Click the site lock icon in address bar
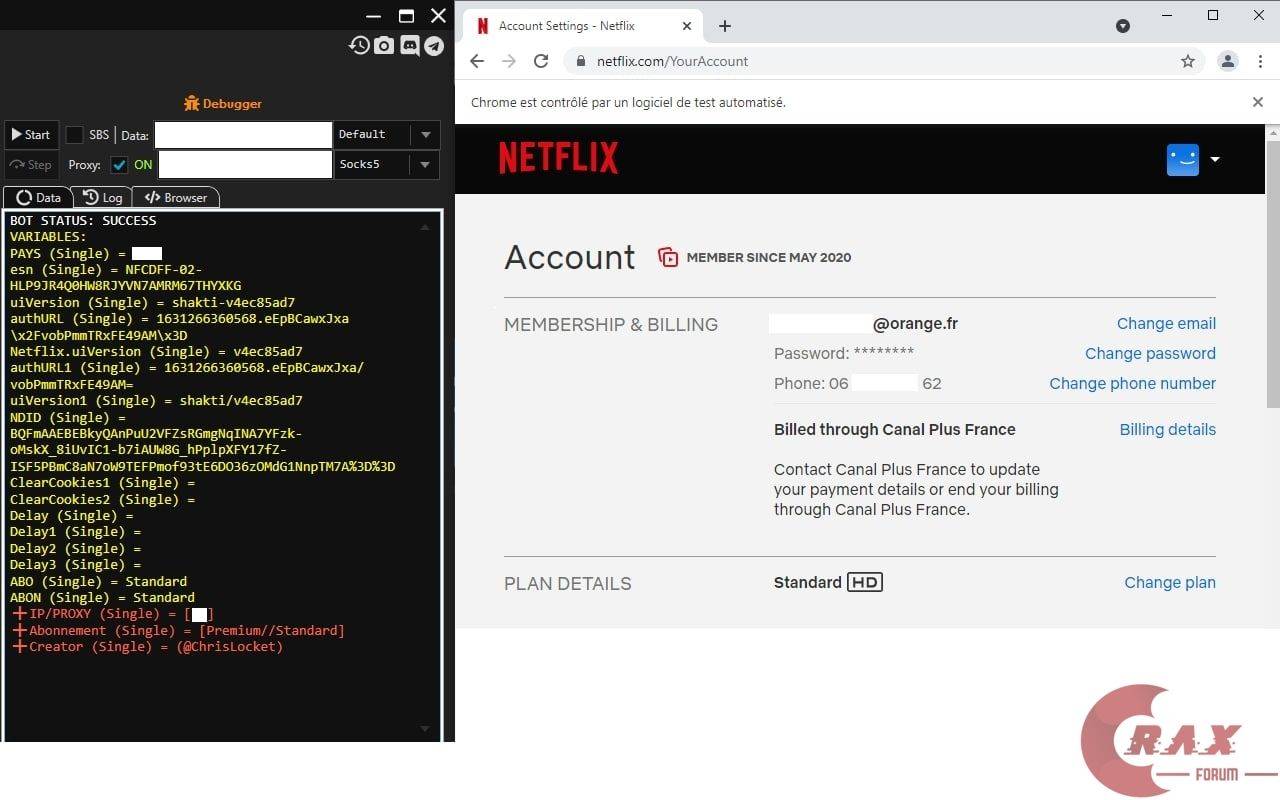 pyautogui.click(x=580, y=61)
